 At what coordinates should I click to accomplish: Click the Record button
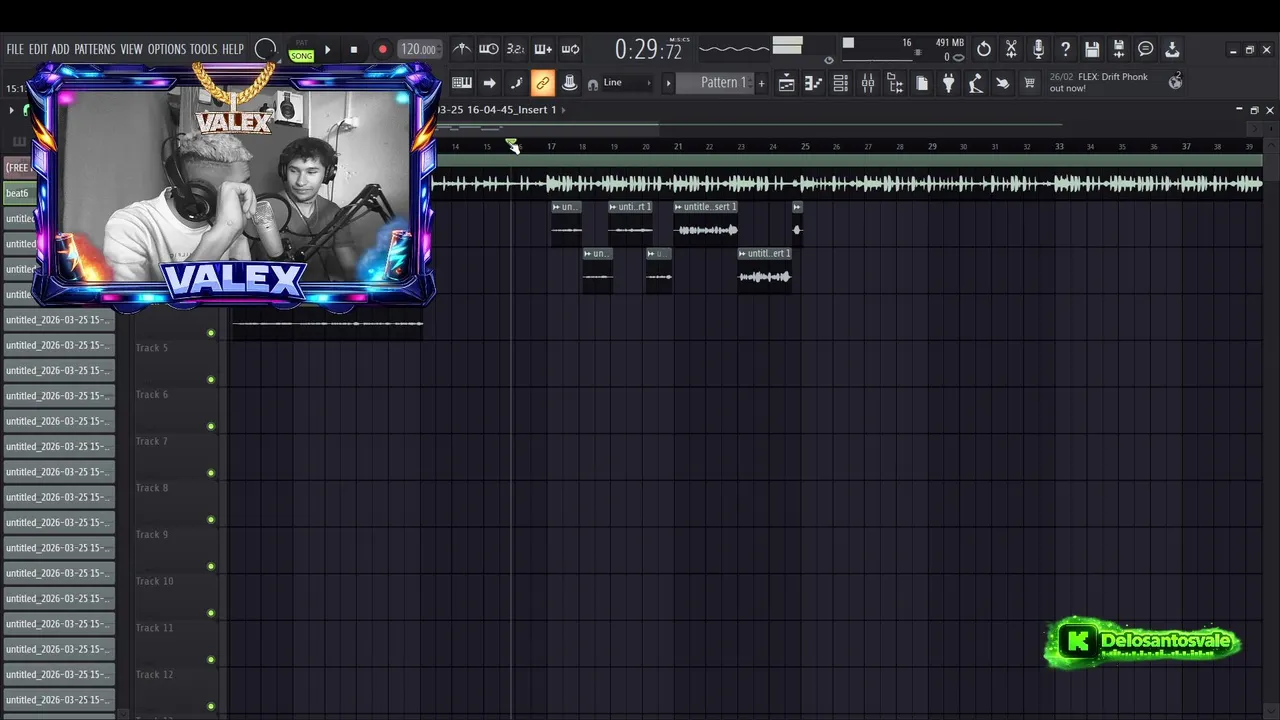click(x=382, y=49)
